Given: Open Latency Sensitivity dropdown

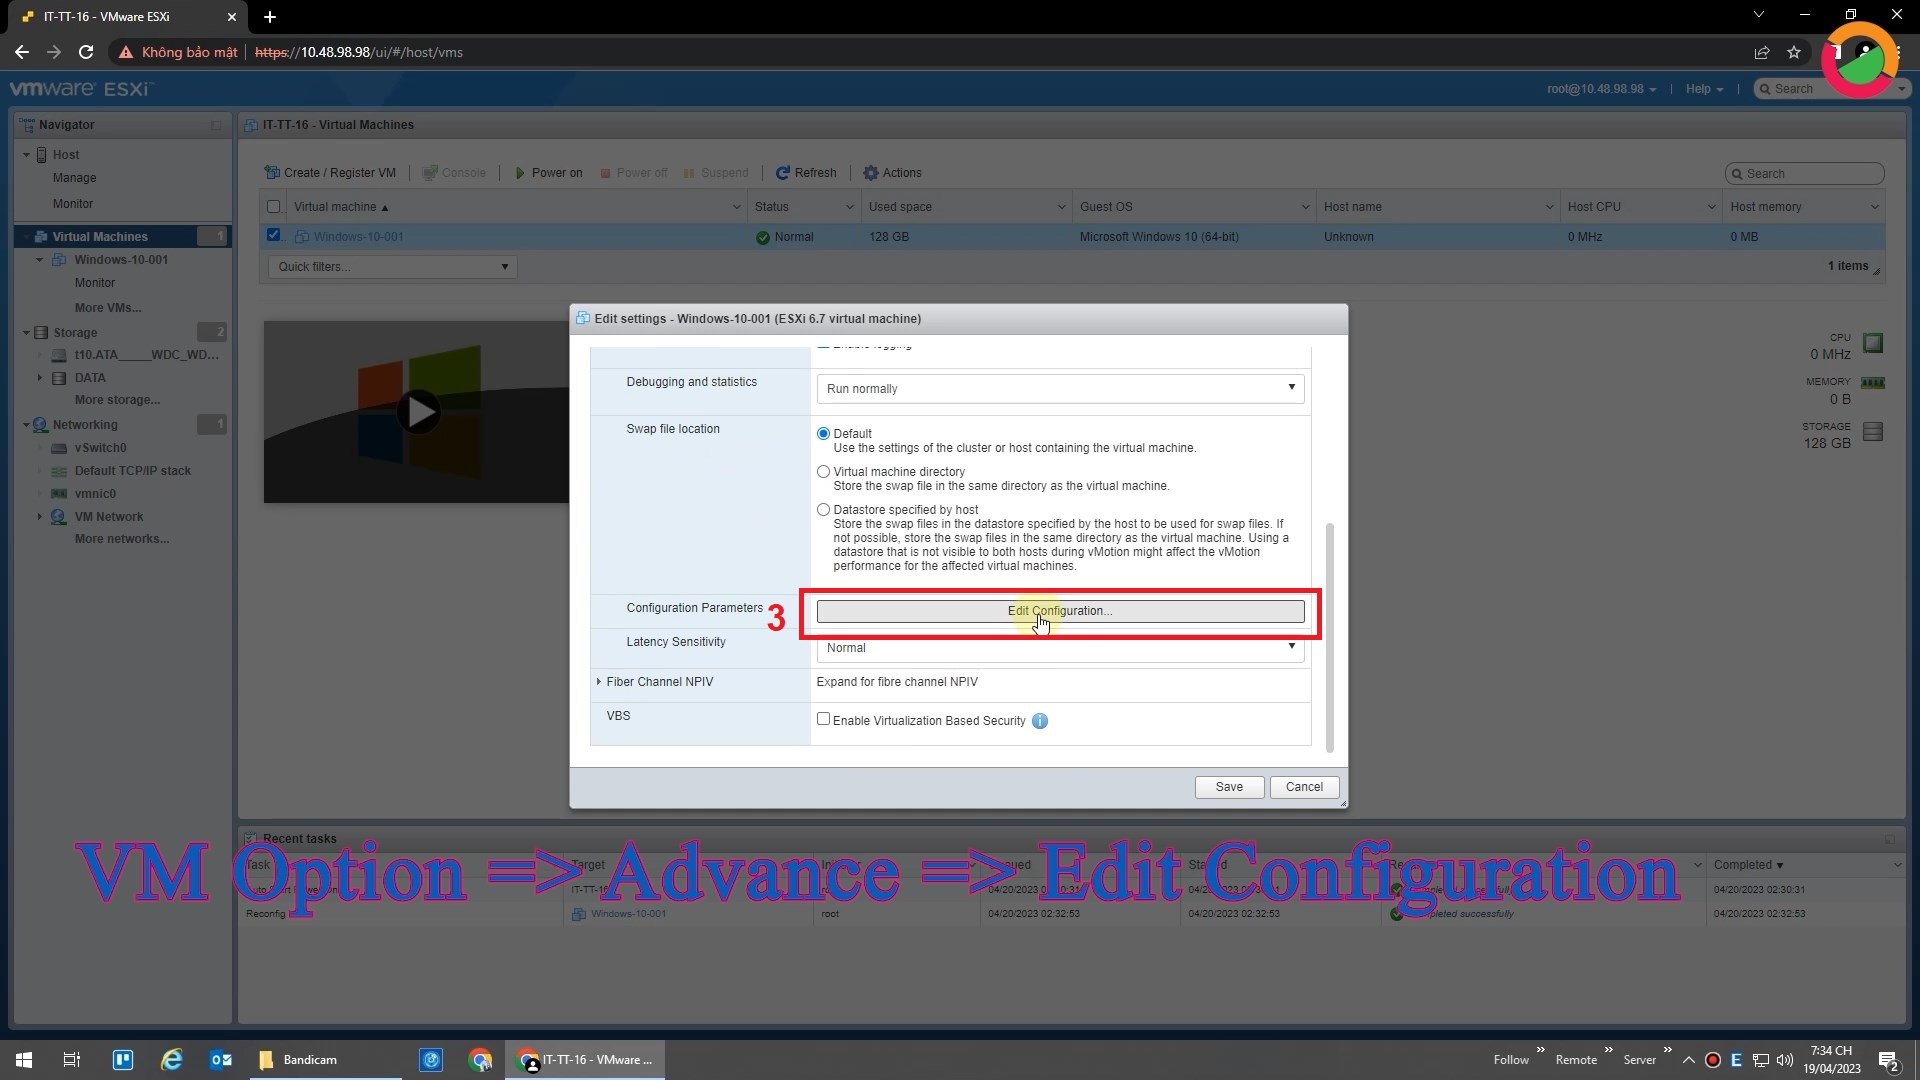Looking at the screenshot, I should (x=1290, y=647).
